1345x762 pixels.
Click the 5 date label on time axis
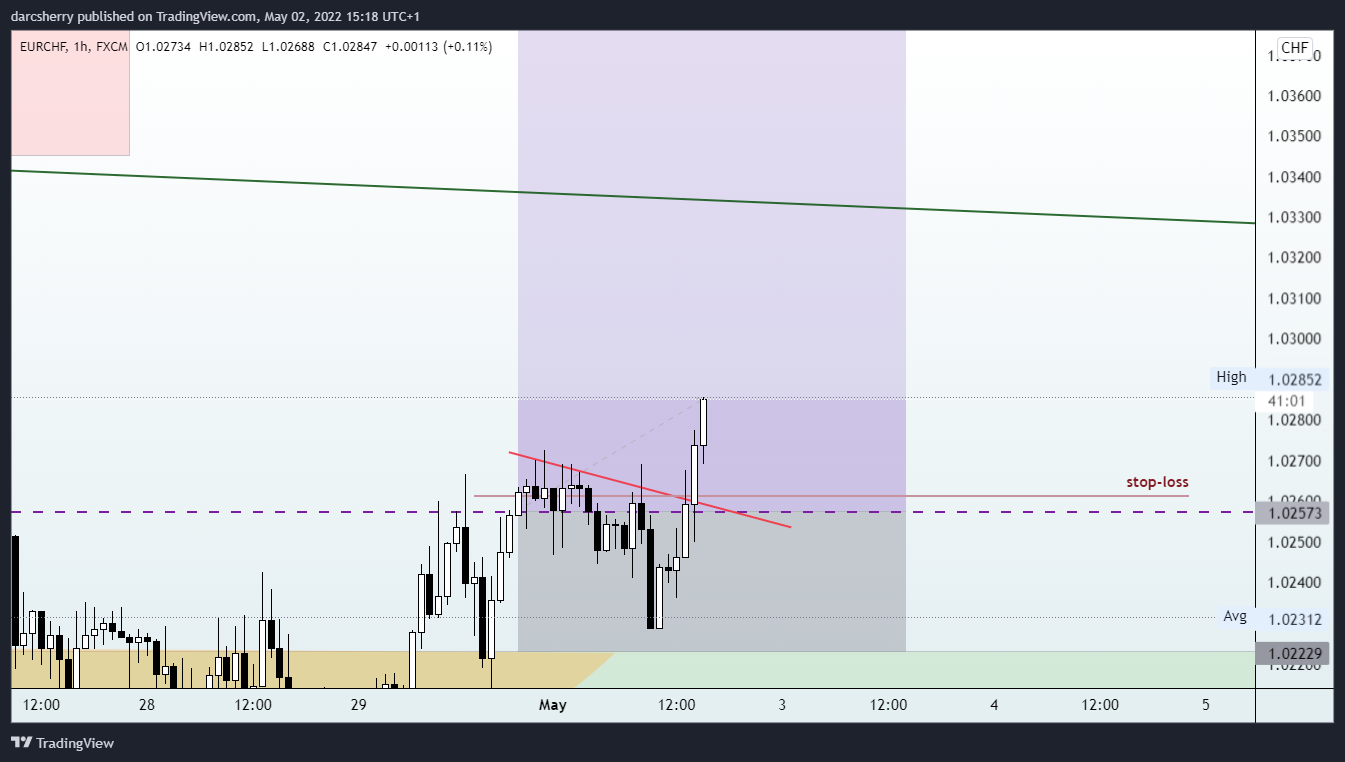click(1206, 705)
